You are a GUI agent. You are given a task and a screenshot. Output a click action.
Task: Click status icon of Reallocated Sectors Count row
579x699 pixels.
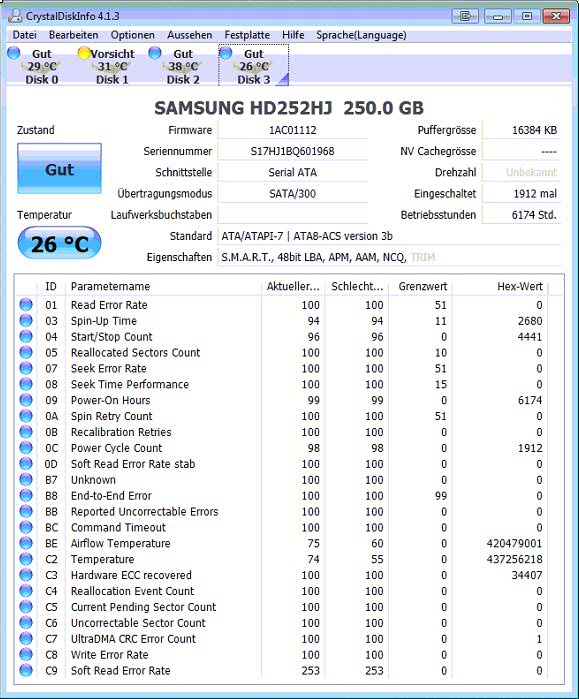click(x=26, y=352)
